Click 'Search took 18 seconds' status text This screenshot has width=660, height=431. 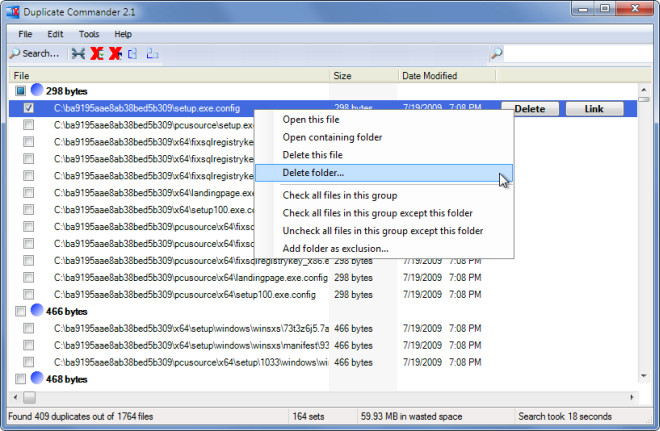(x=565, y=416)
